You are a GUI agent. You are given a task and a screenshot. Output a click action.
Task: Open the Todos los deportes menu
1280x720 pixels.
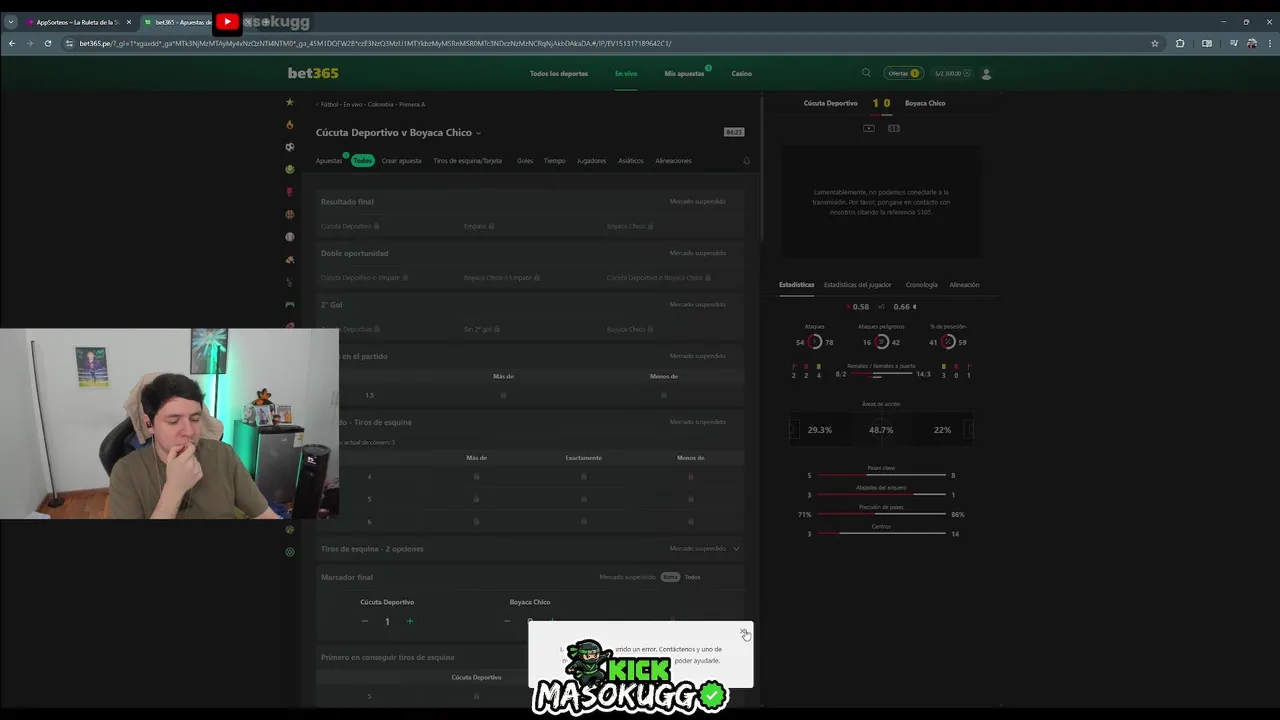click(559, 73)
